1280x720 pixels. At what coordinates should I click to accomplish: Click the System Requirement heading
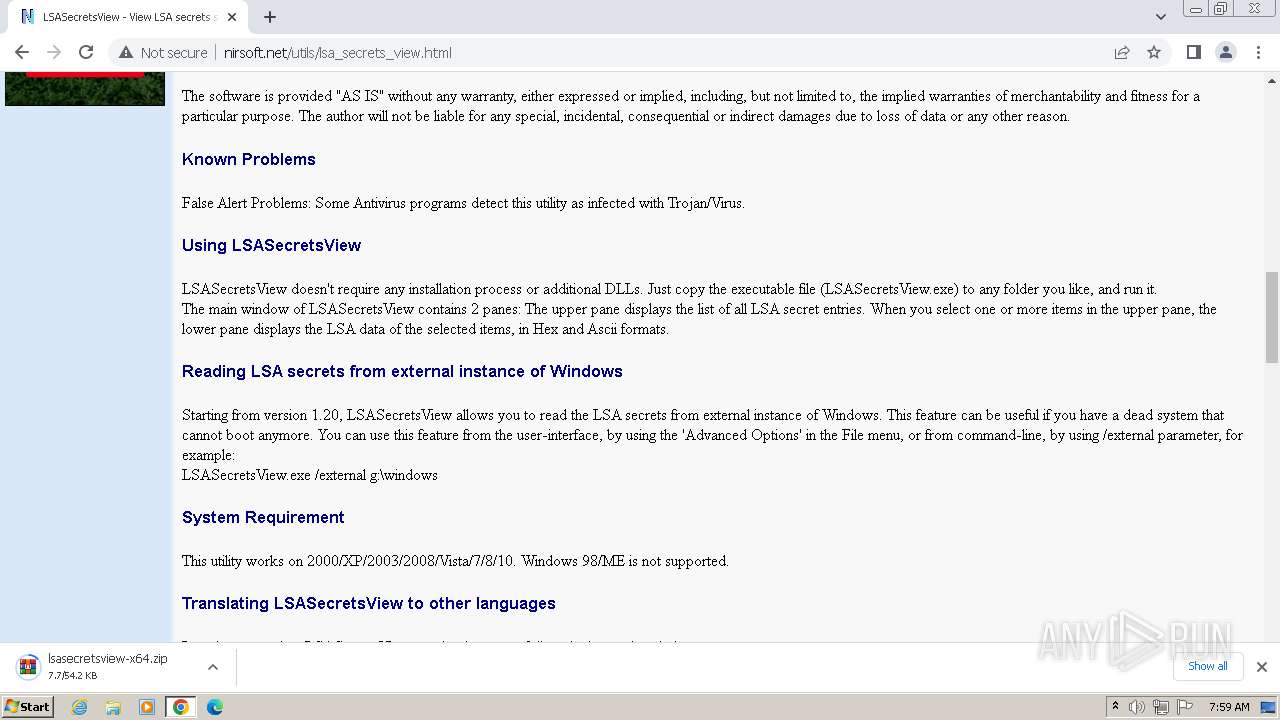point(263,517)
